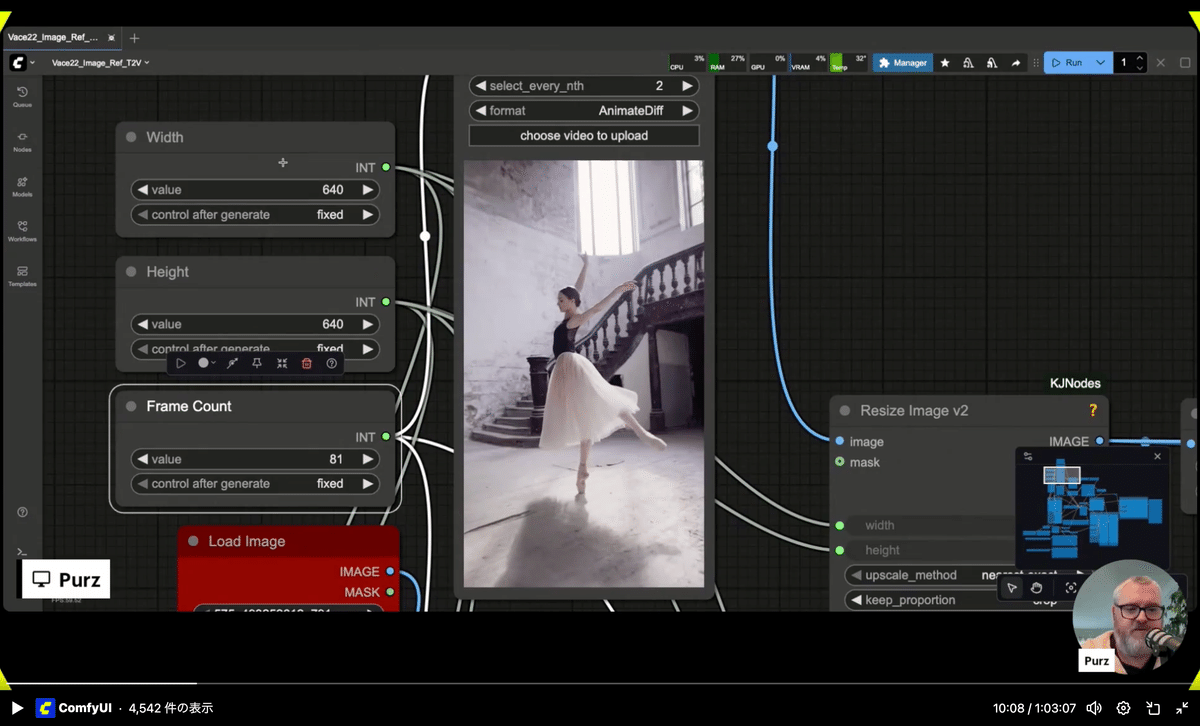
Task: Click the ballerina video preview image
Action: click(x=584, y=374)
